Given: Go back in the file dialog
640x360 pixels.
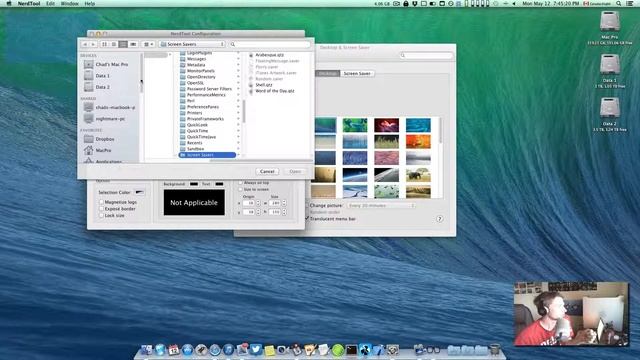Looking at the screenshot, I should click(x=85, y=44).
